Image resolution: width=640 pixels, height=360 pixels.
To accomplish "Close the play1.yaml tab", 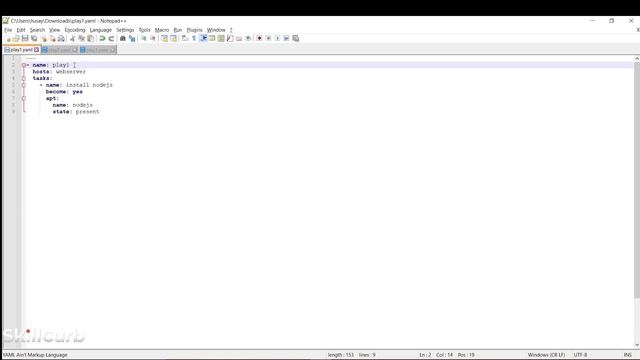I will point(37,50).
